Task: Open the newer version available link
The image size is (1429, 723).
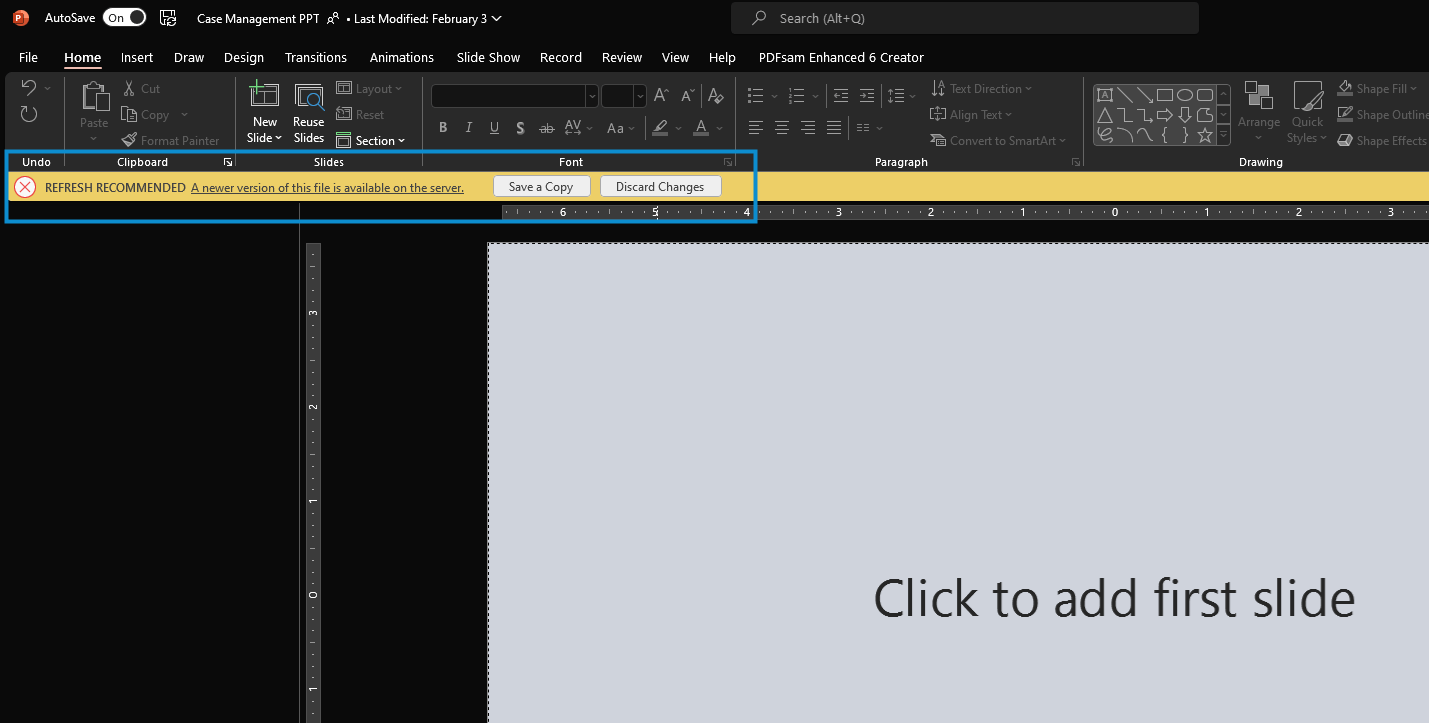Action: click(327, 187)
